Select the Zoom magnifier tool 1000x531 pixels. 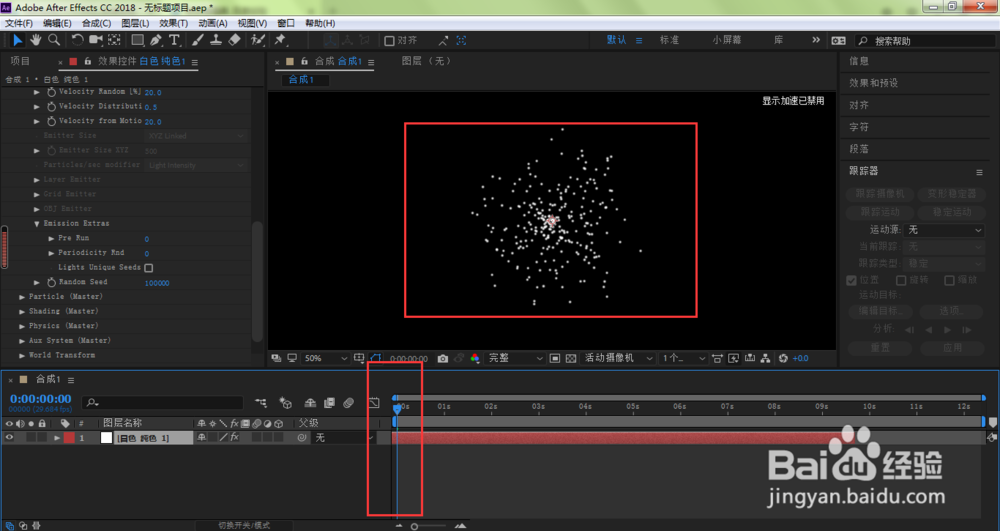(x=54, y=40)
